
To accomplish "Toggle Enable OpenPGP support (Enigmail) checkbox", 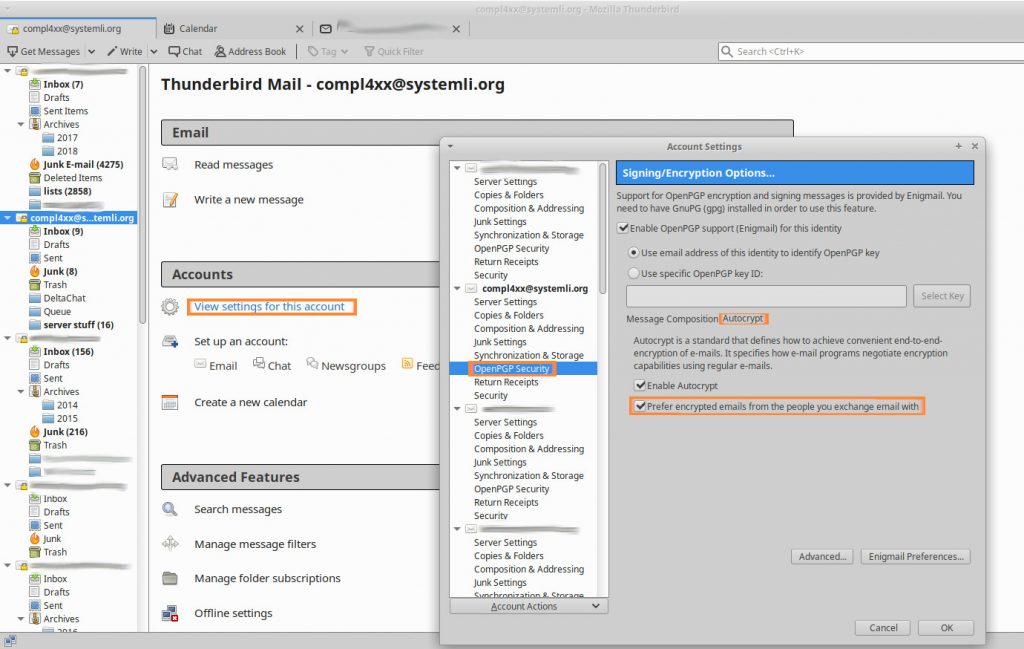I will (623, 228).
